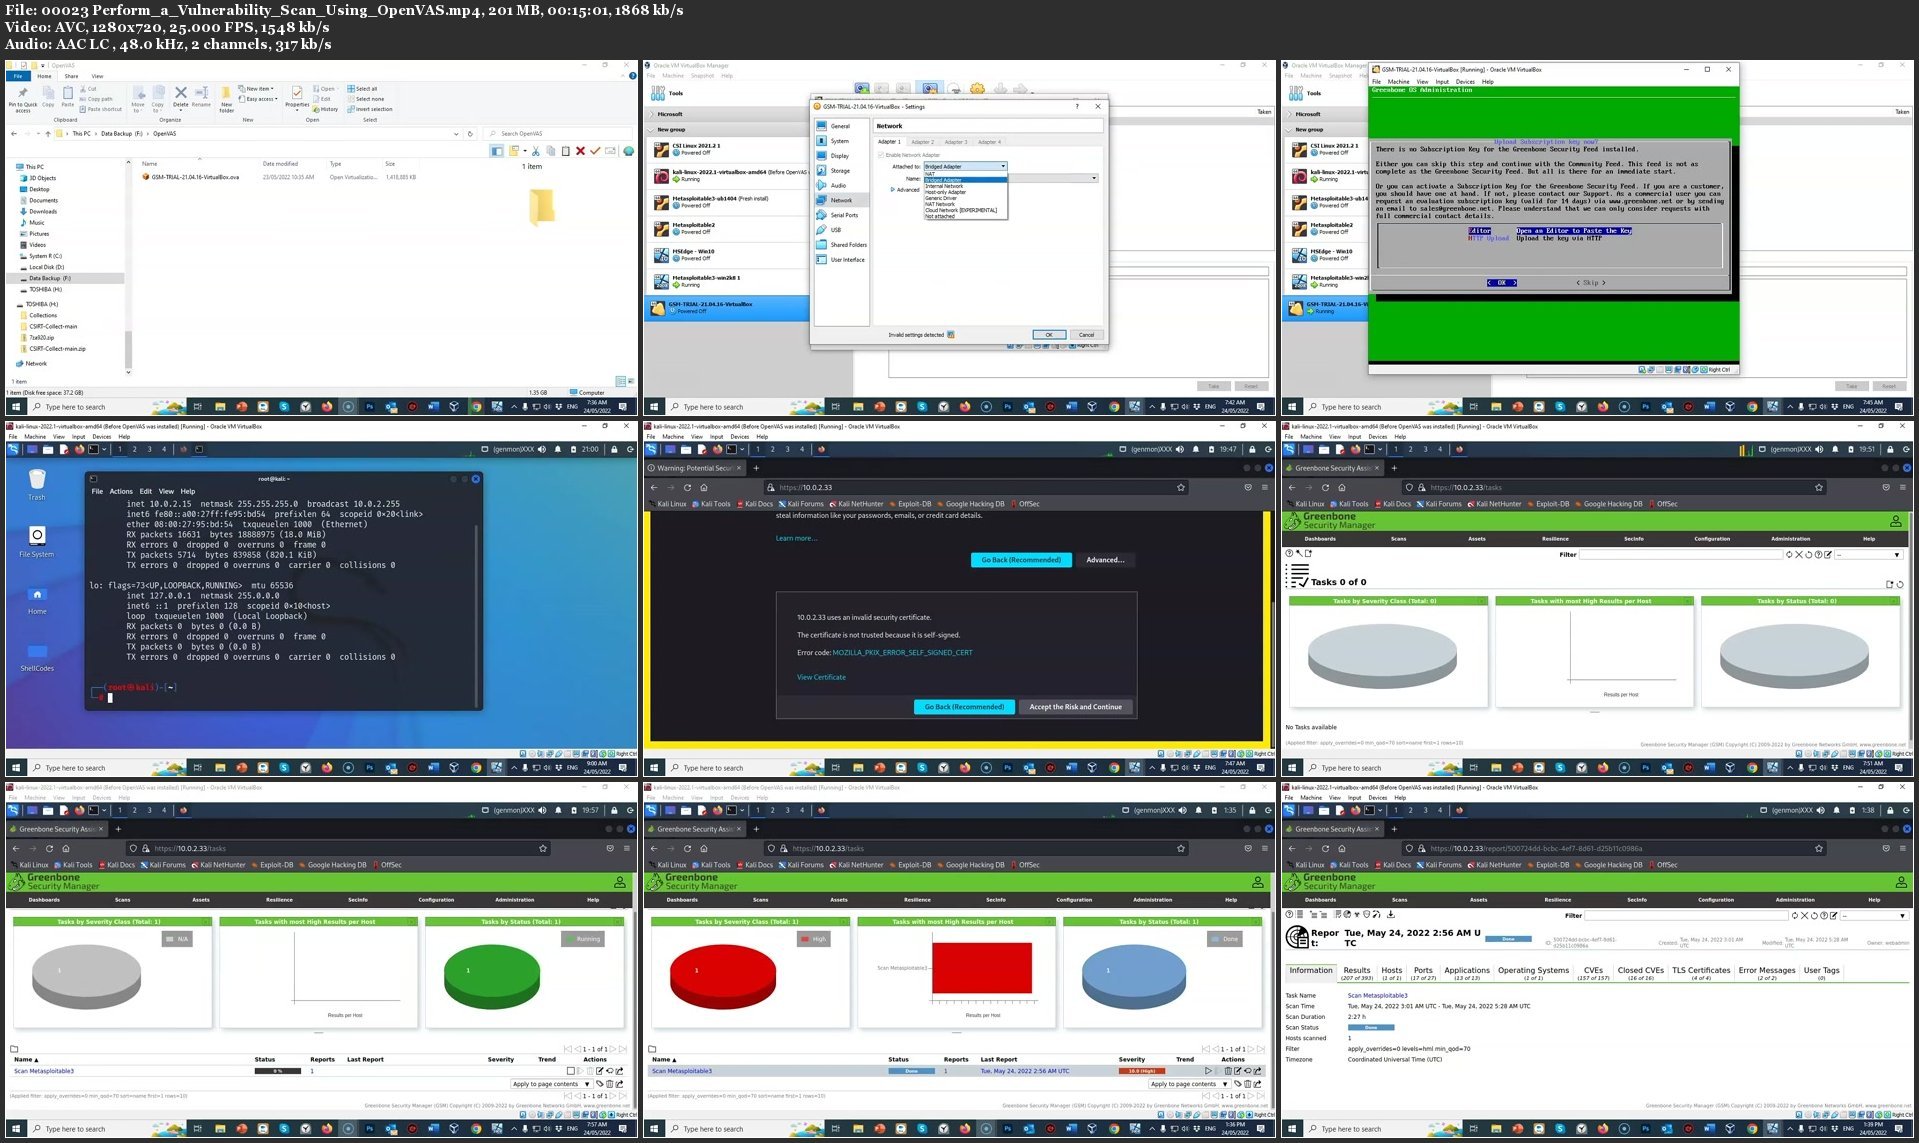Toggle Running legend in tasks by status chart
Viewport: 1919px width, 1143px height.
coord(583,939)
